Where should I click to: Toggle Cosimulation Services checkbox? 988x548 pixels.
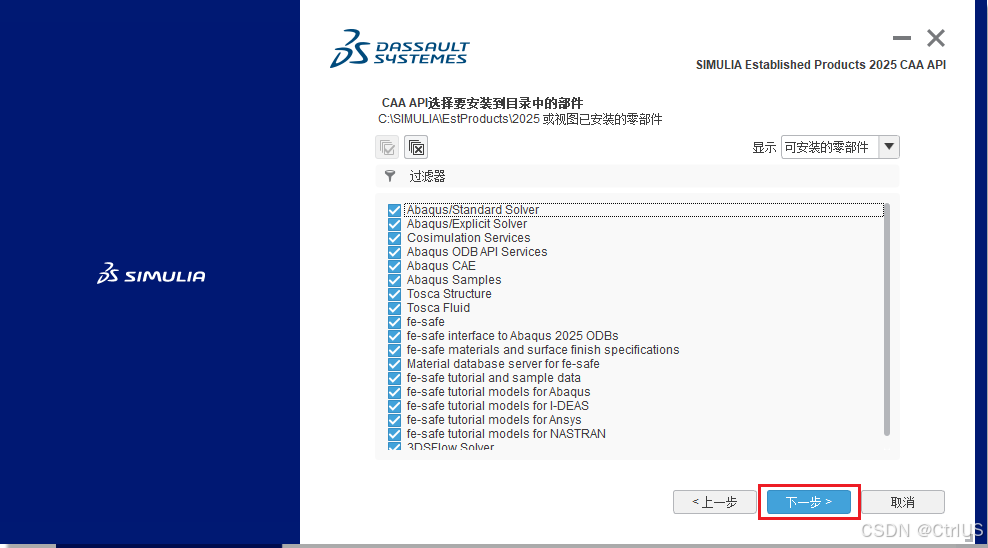[394, 238]
